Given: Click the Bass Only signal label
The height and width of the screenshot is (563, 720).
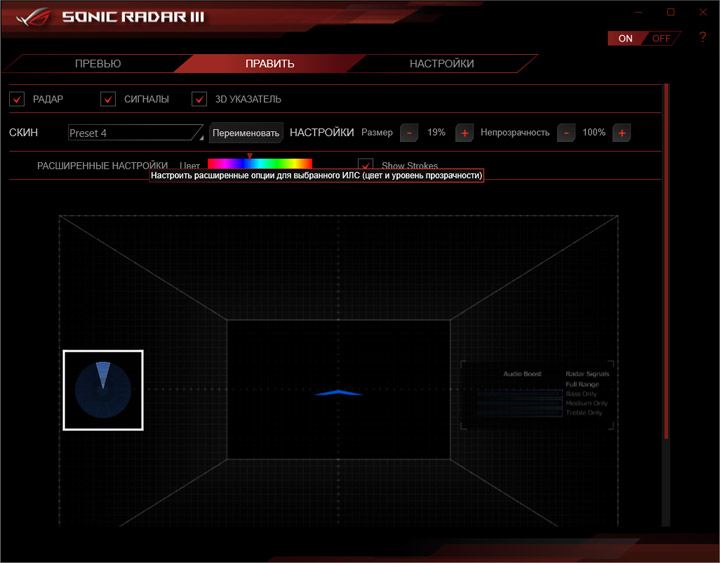Looking at the screenshot, I should click(x=581, y=394).
